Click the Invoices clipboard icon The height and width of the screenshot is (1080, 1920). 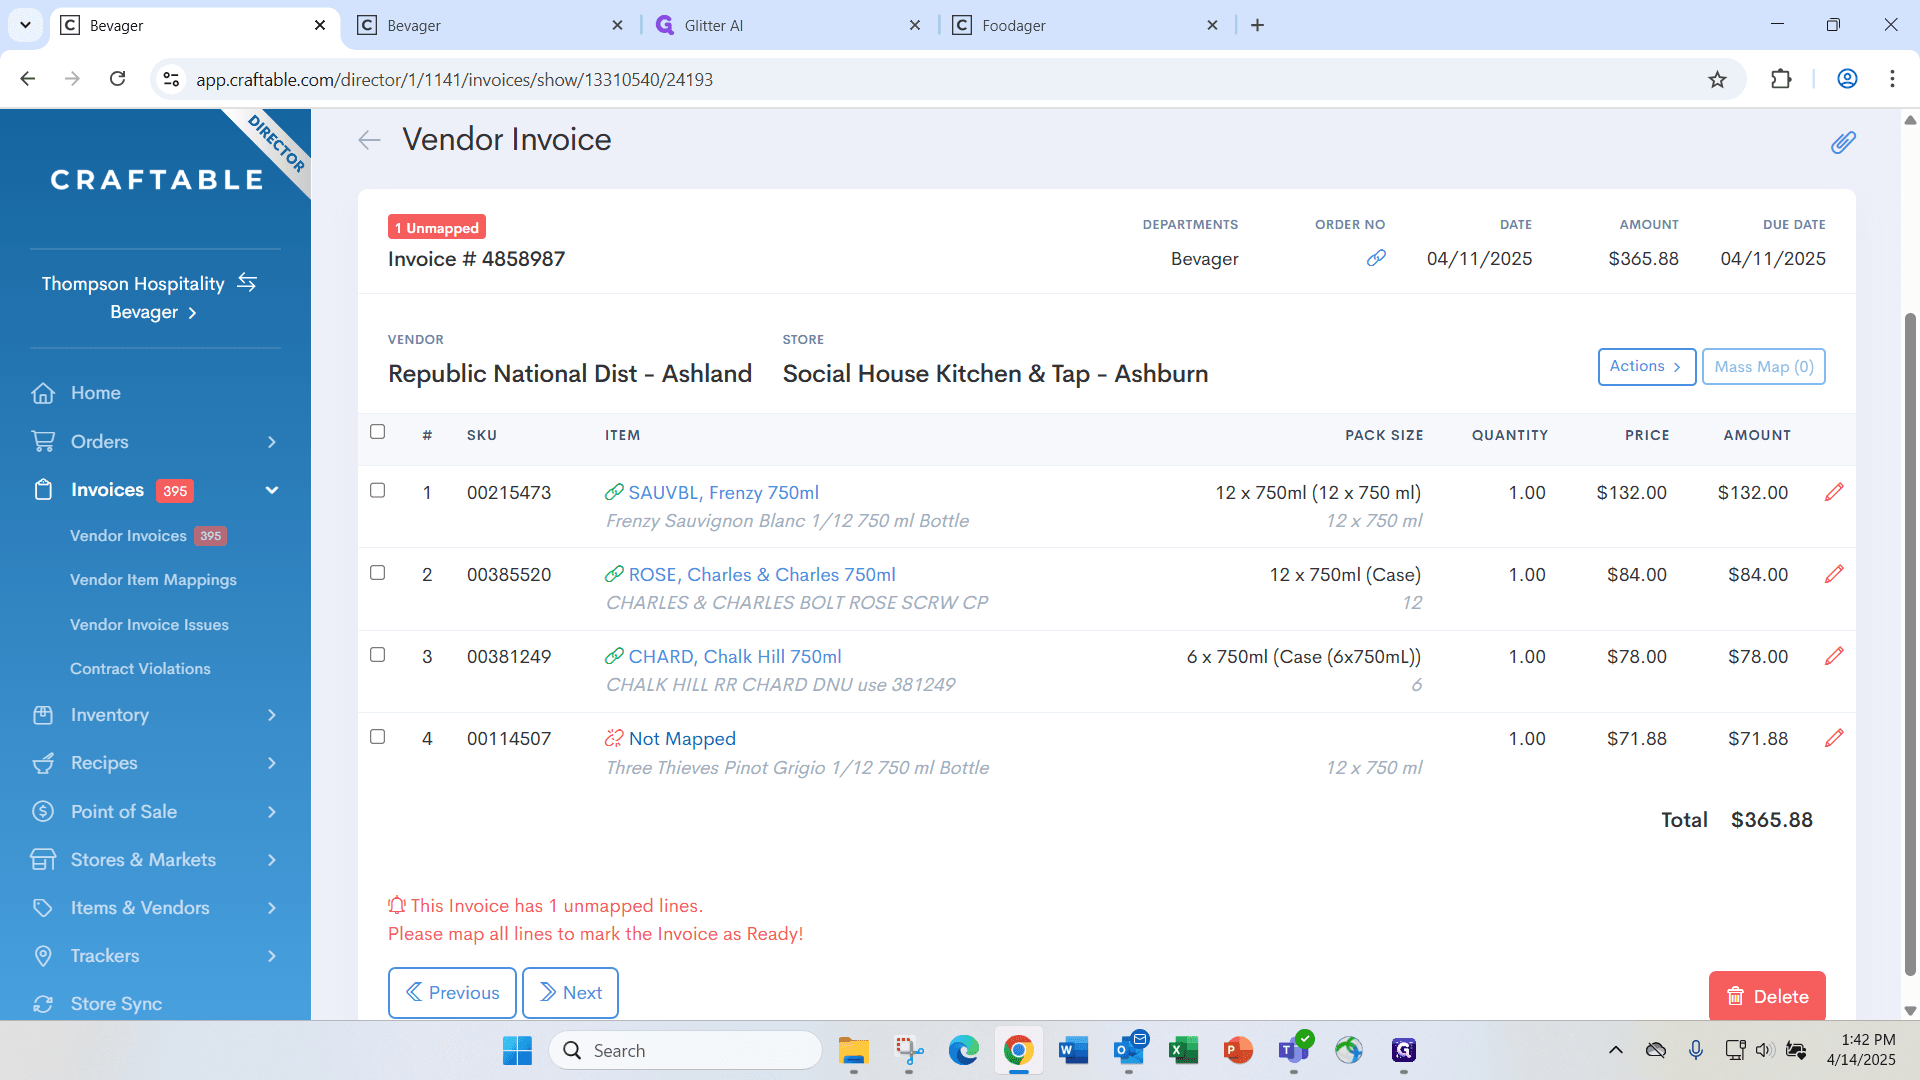[x=43, y=490]
